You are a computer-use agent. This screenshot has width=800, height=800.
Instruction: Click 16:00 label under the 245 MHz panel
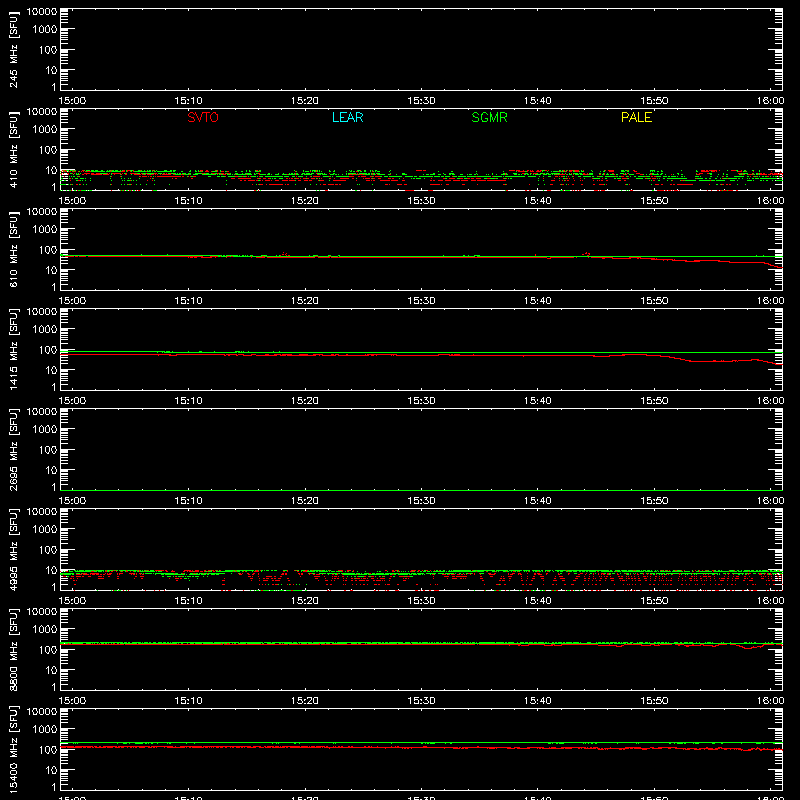click(x=770, y=101)
